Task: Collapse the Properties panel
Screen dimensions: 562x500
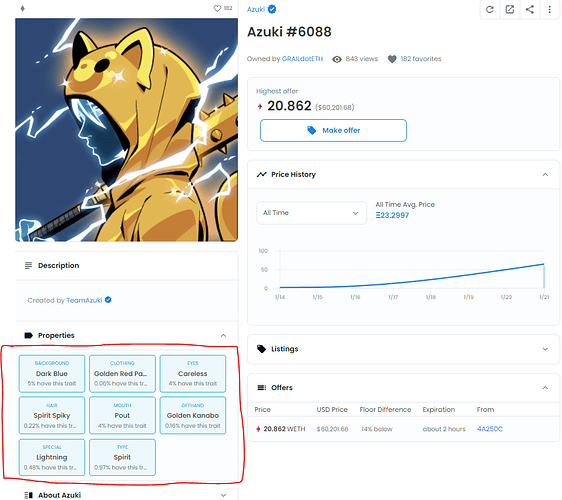Action: 223,335
